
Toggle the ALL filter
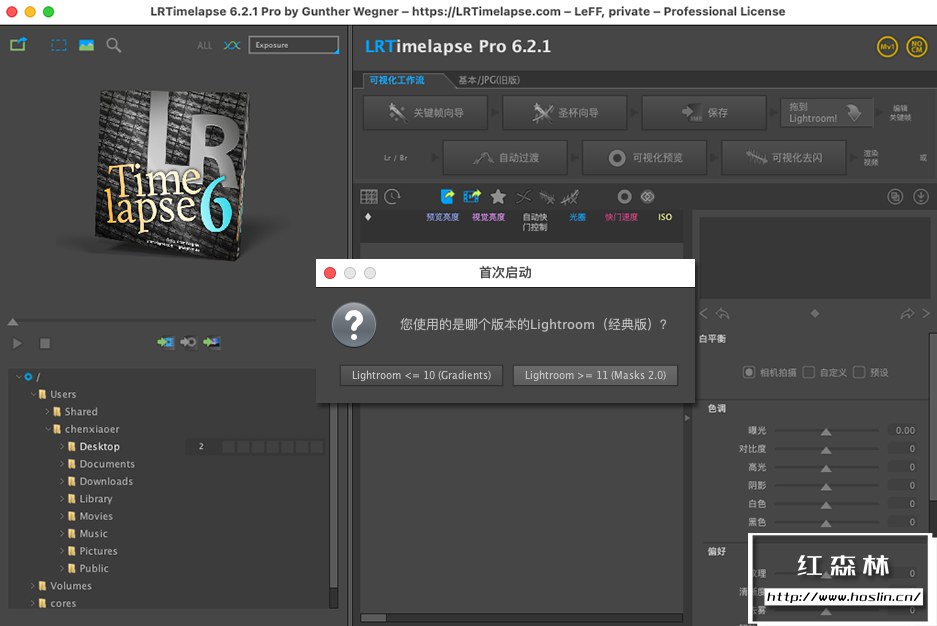coord(204,45)
